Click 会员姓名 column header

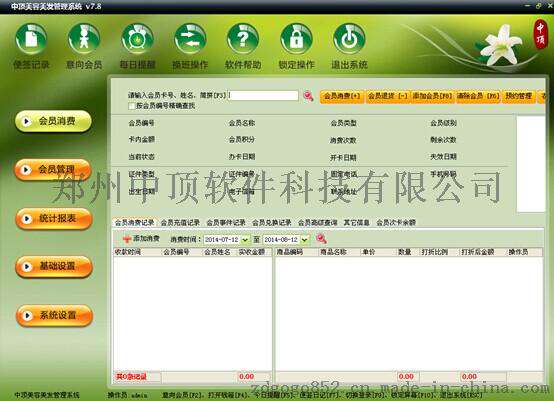[x=217, y=252]
